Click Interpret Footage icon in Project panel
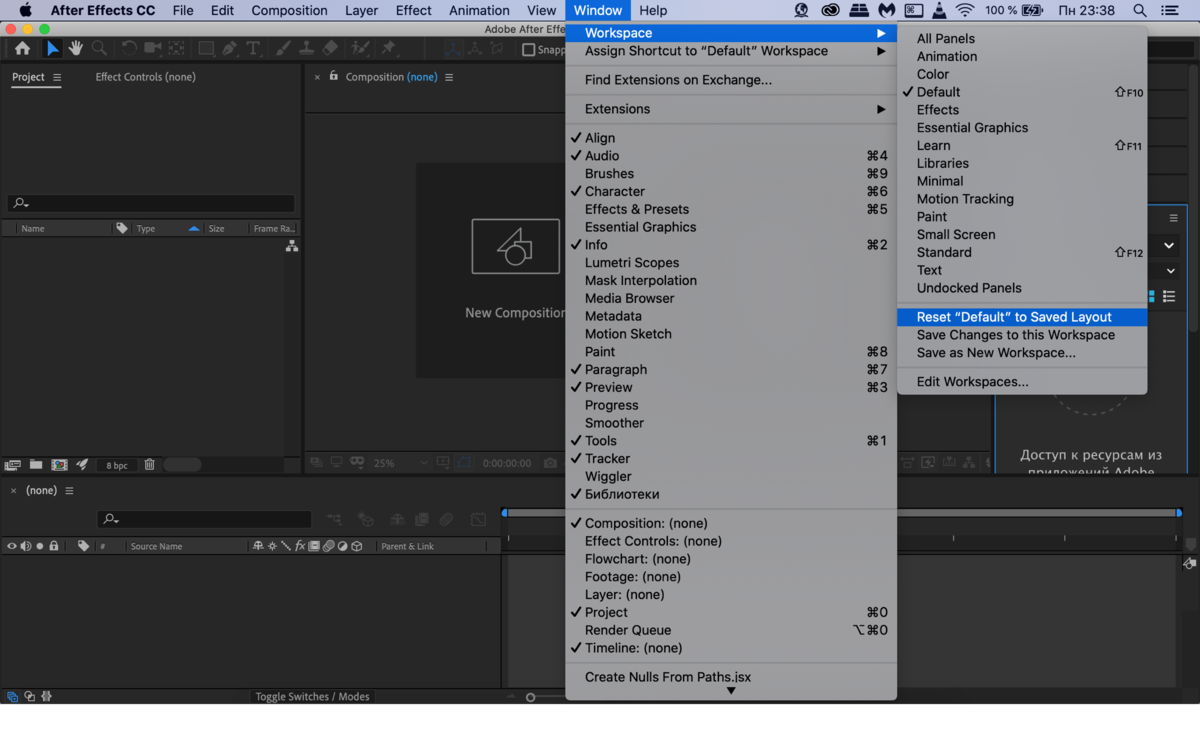Viewport: 1200px width, 750px height. [x=12, y=465]
